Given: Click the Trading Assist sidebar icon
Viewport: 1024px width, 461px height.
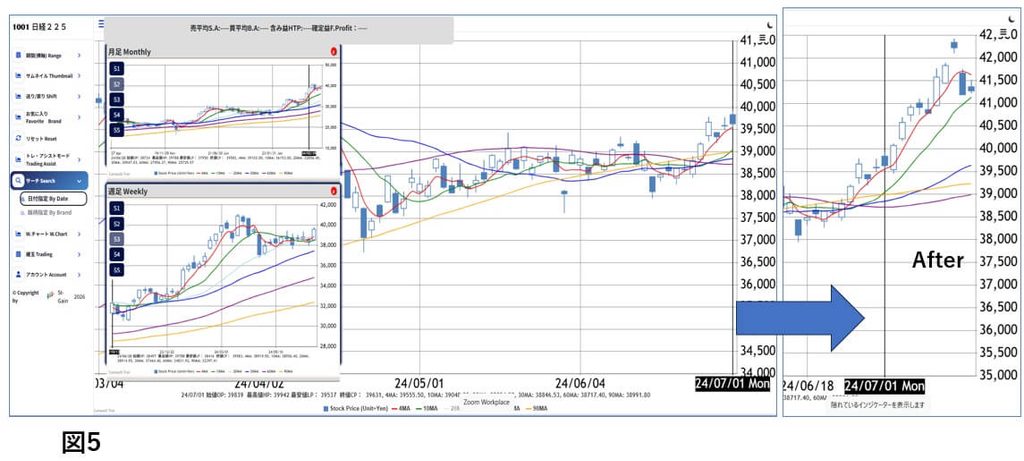Looking at the screenshot, I should pos(18,159).
